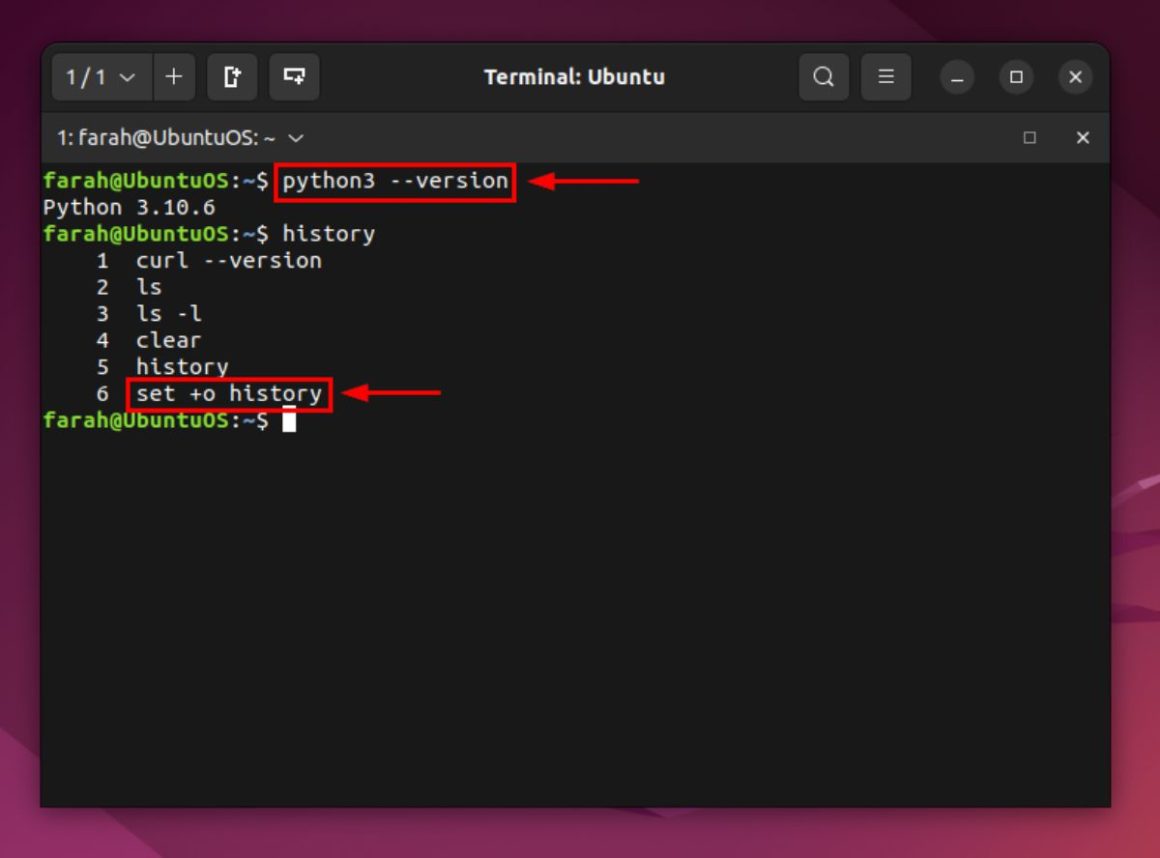Open the 1/1 session switcher dropdown
1160x858 pixels.
coord(101,77)
